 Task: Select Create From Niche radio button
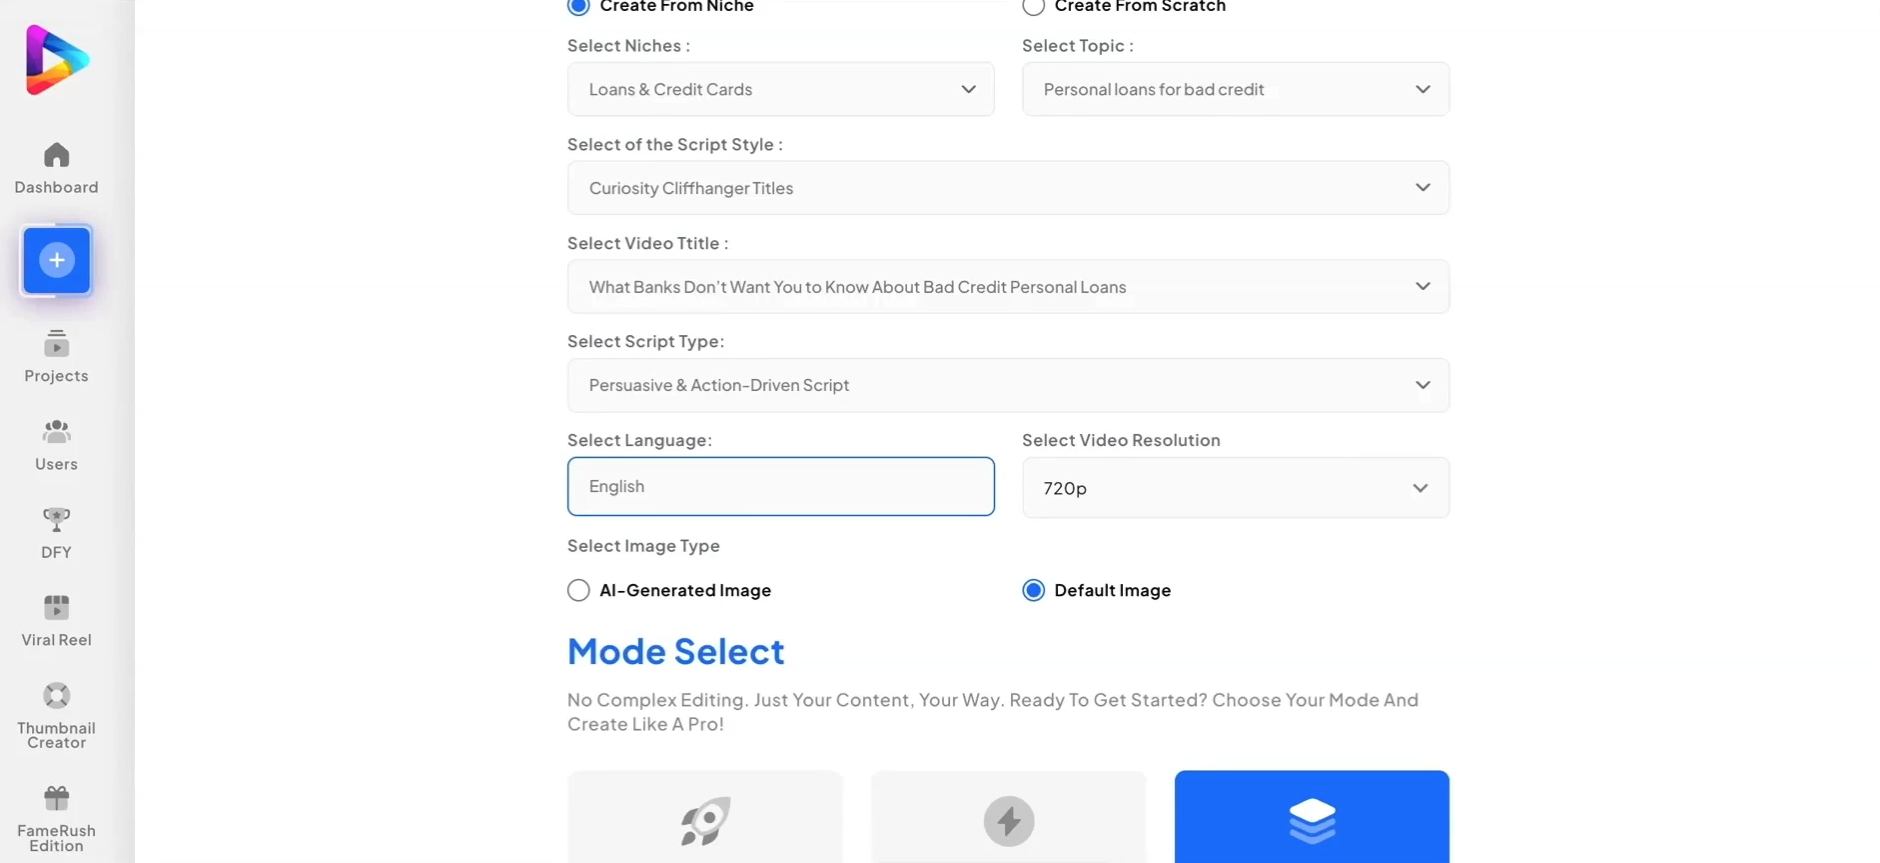pos(578,6)
